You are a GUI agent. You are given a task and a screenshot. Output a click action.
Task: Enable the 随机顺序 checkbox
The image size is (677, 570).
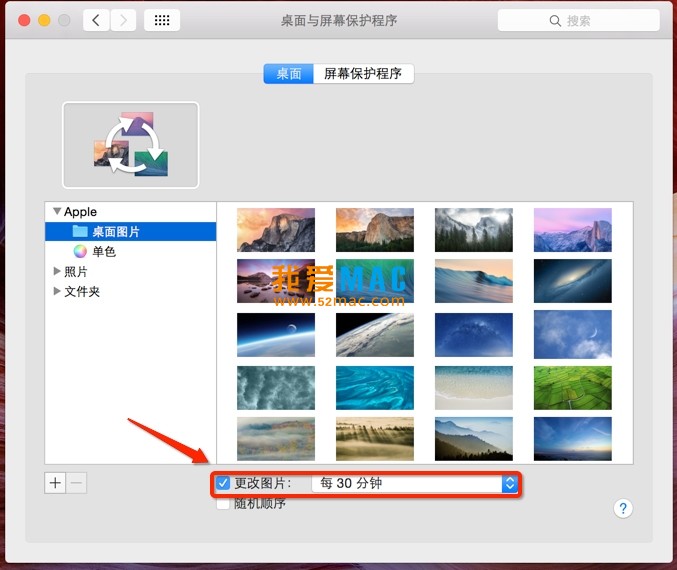coord(223,504)
